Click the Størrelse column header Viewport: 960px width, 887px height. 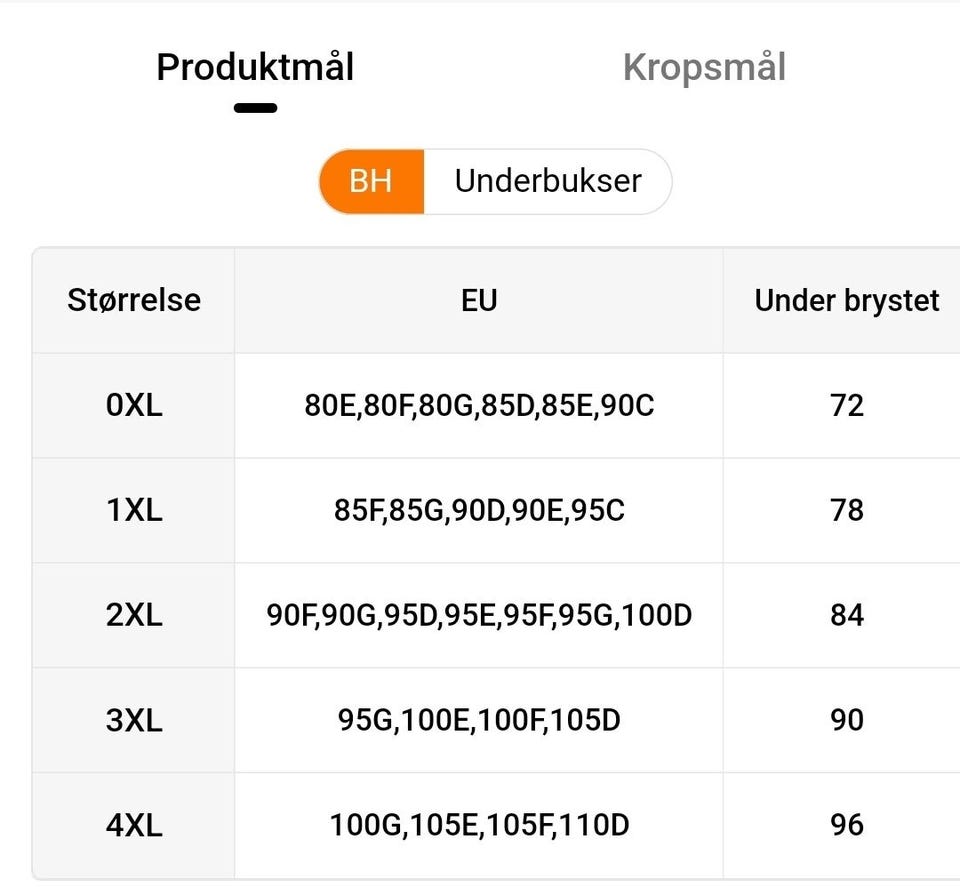pos(134,300)
